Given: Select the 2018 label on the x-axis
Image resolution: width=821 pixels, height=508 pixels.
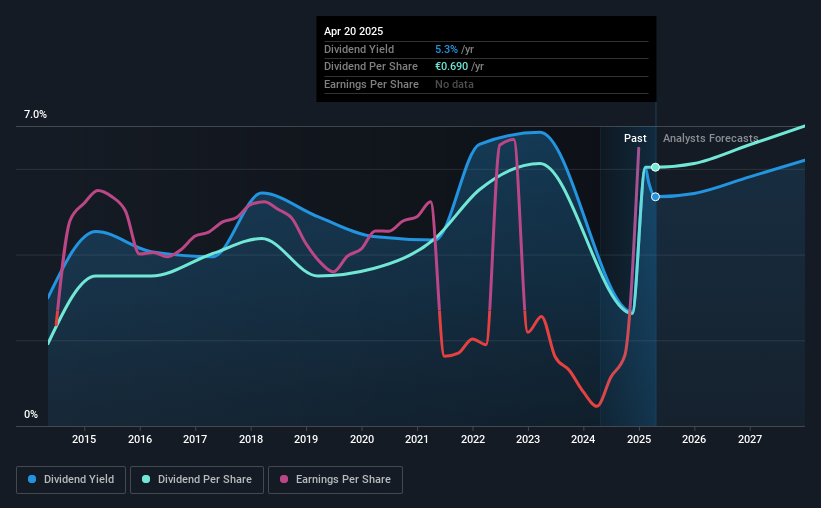Looking at the screenshot, I should pyautogui.click(x=251, y=439).
